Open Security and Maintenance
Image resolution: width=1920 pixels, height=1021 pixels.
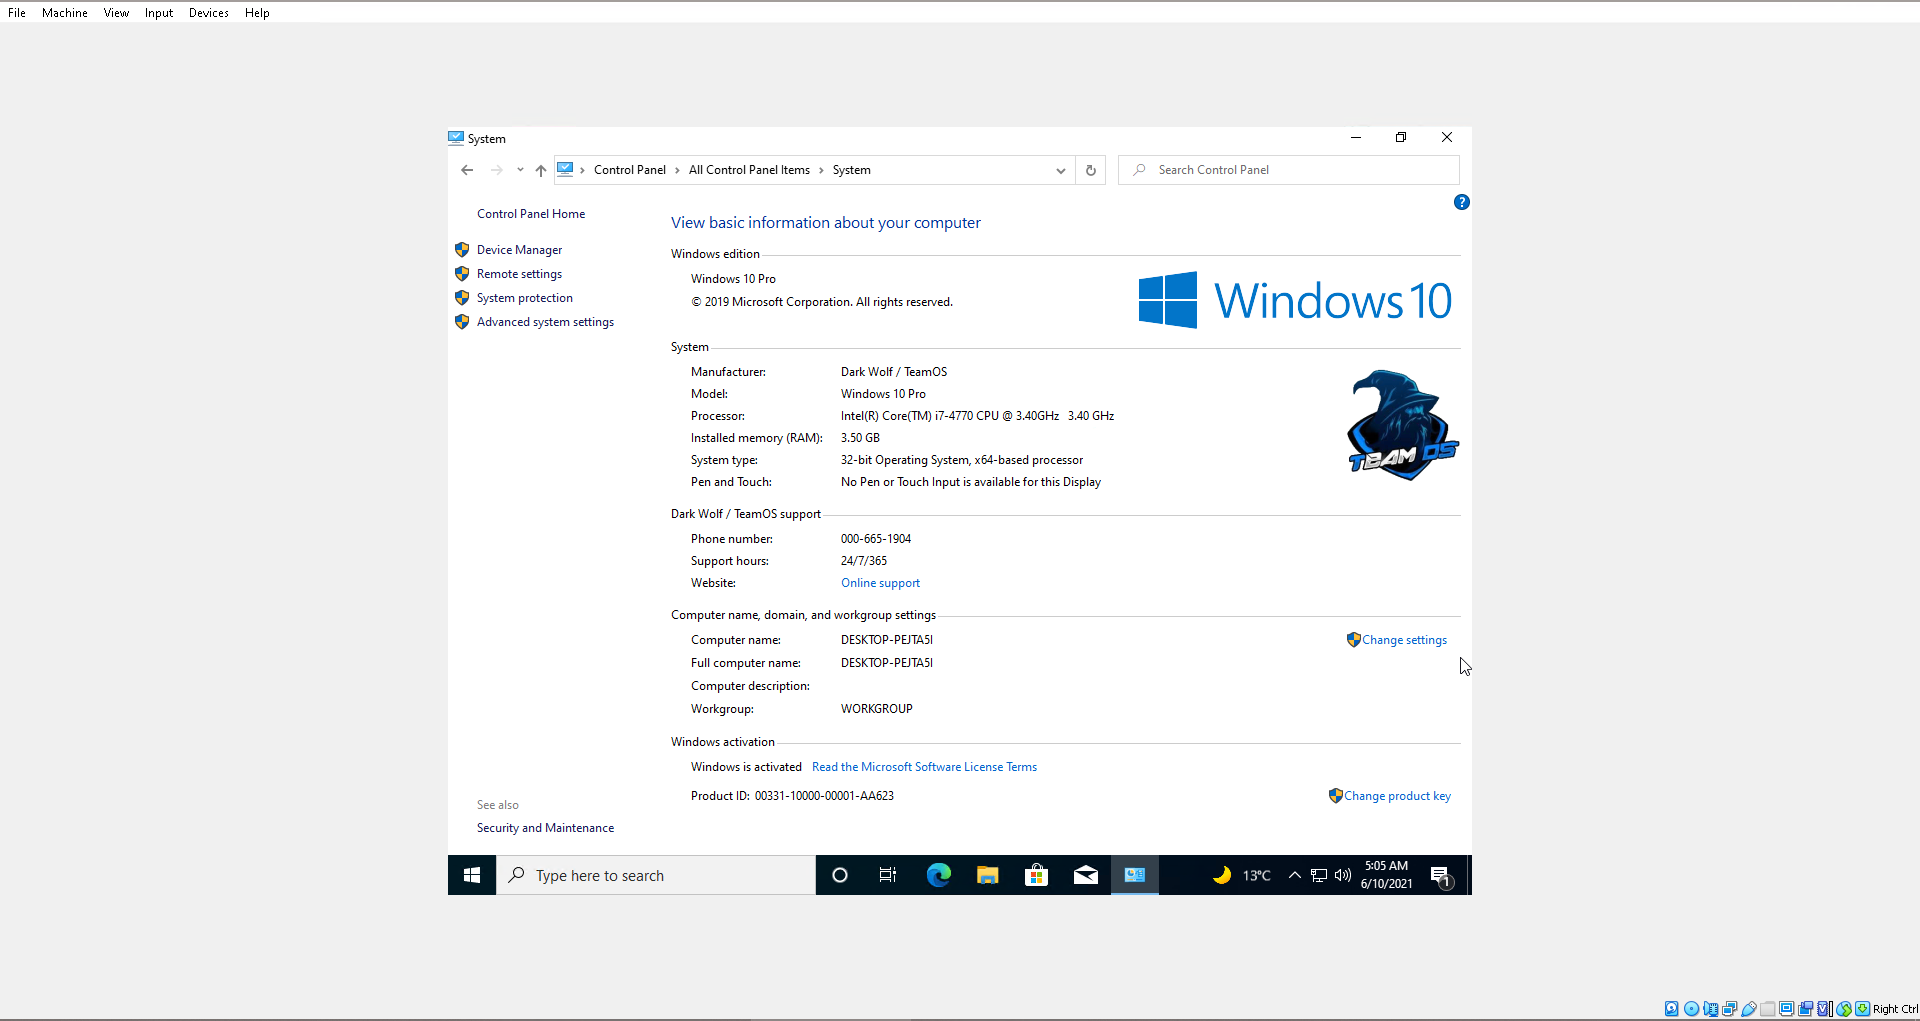(x=545, y=828)
